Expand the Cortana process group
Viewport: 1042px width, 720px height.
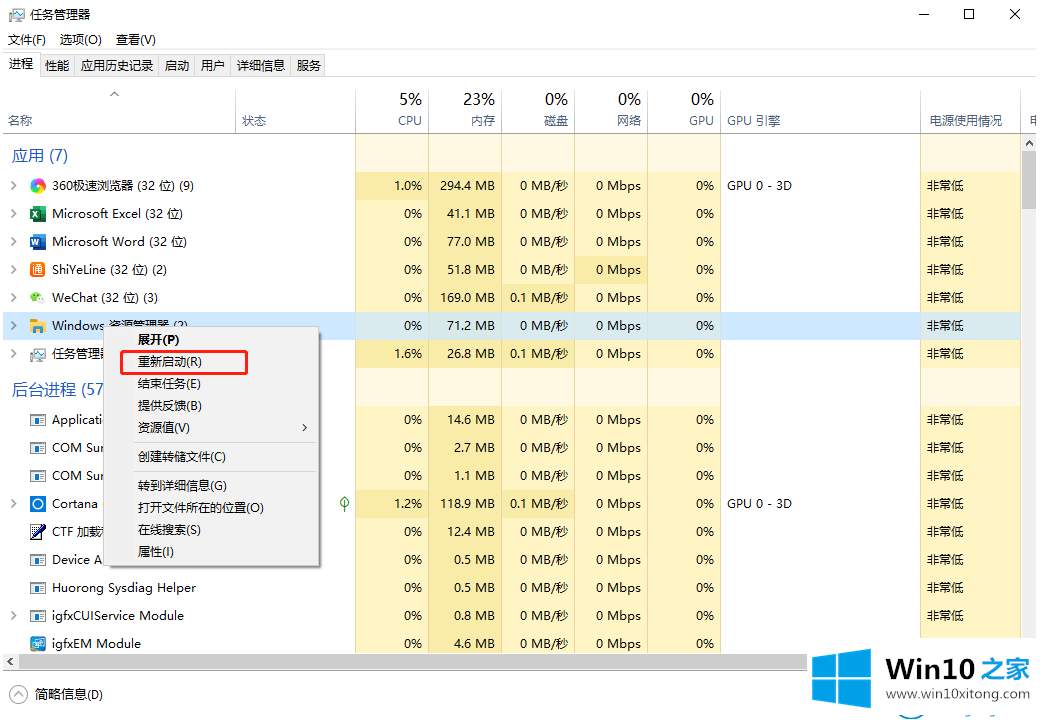[14, 503]
